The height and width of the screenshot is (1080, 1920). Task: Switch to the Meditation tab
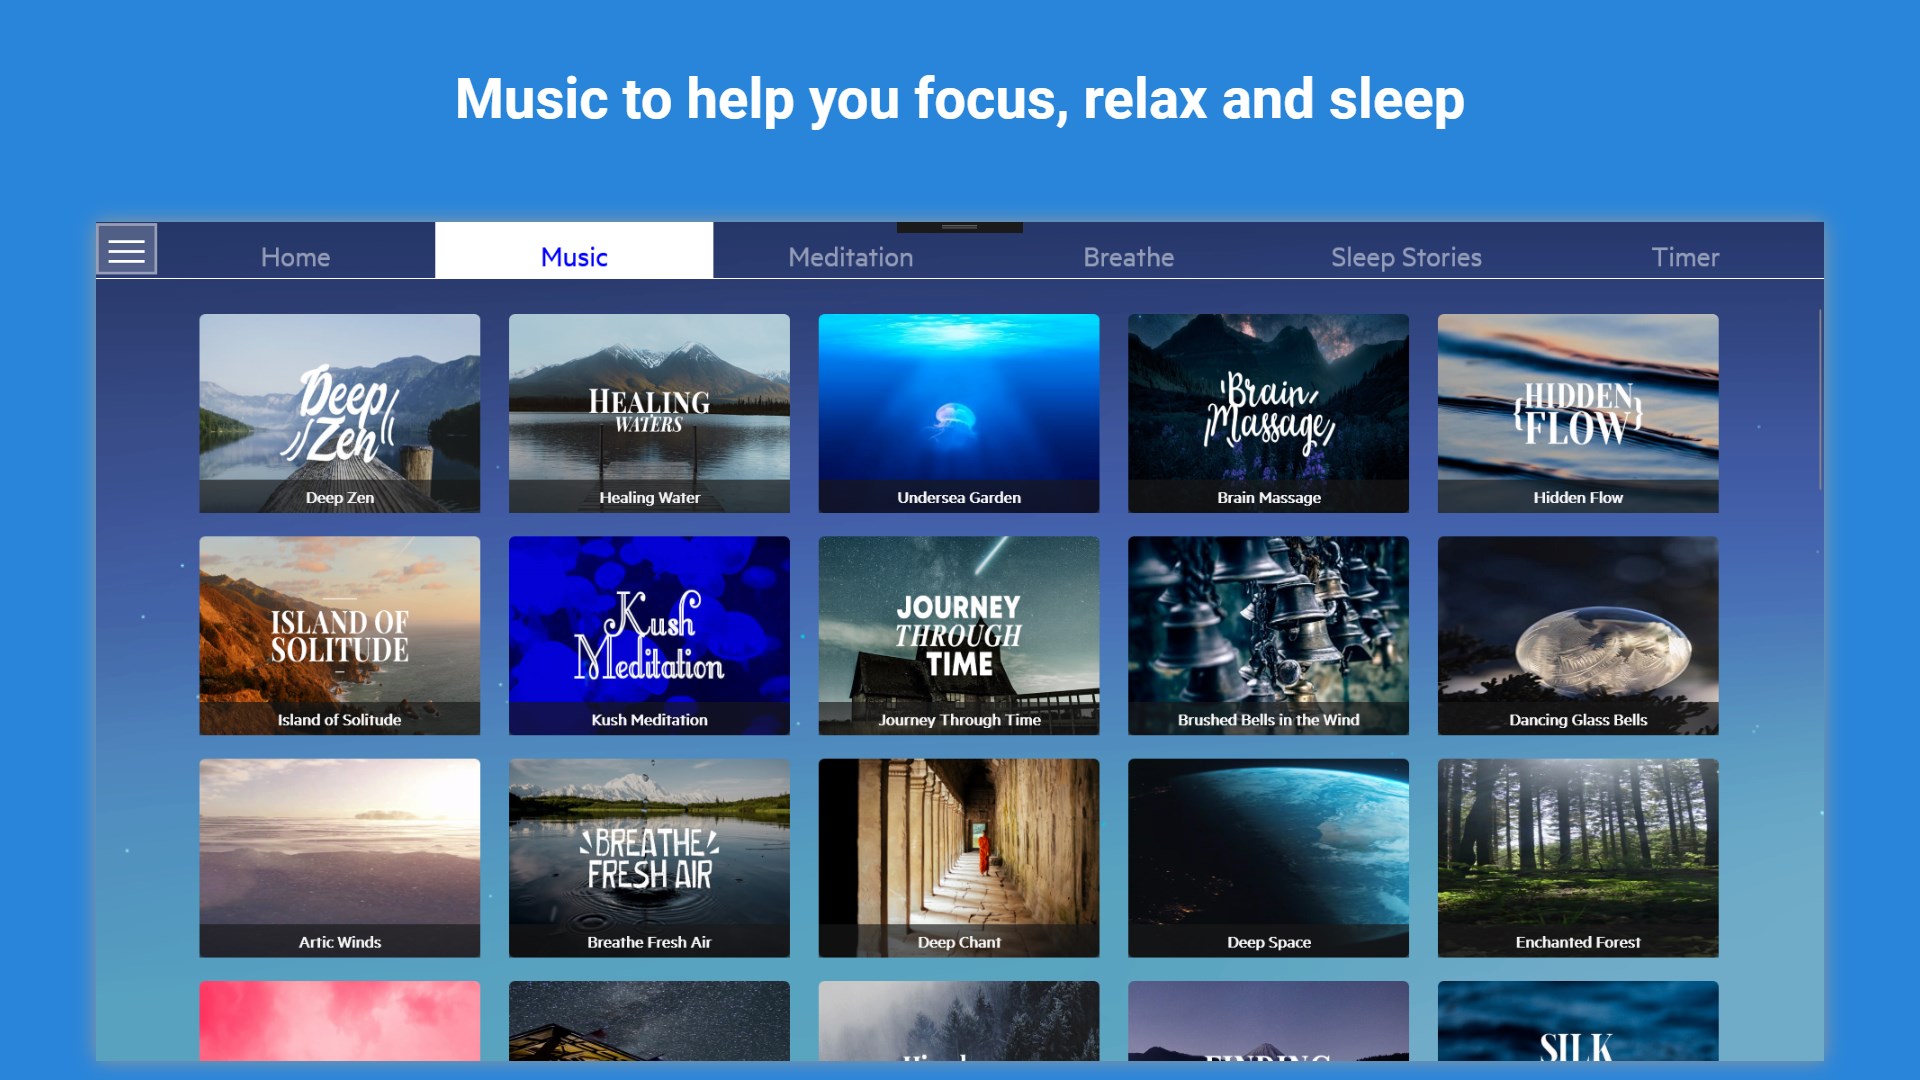850,257
